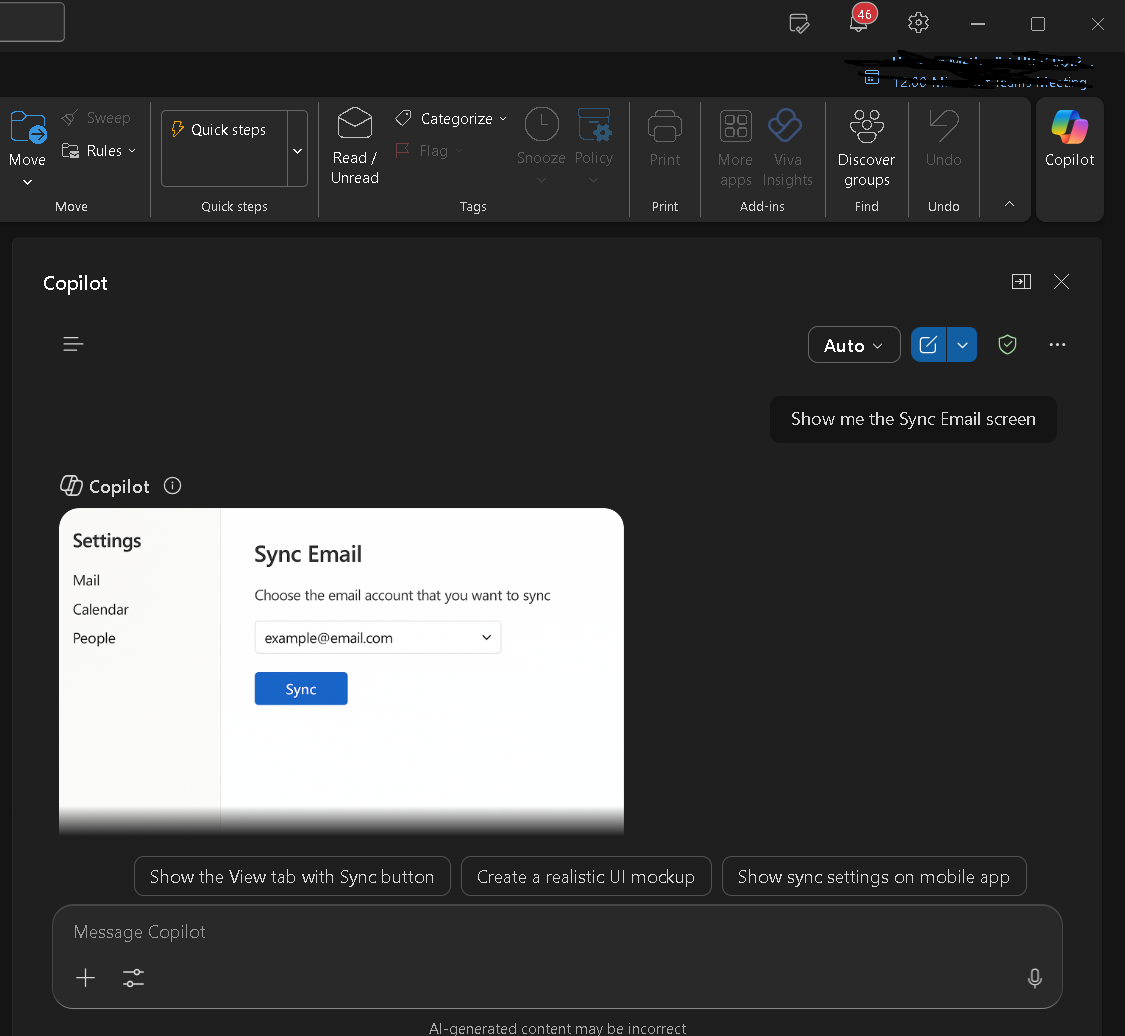Click the Copilot logo in chat response
1125x1036 pixels.
71,486
